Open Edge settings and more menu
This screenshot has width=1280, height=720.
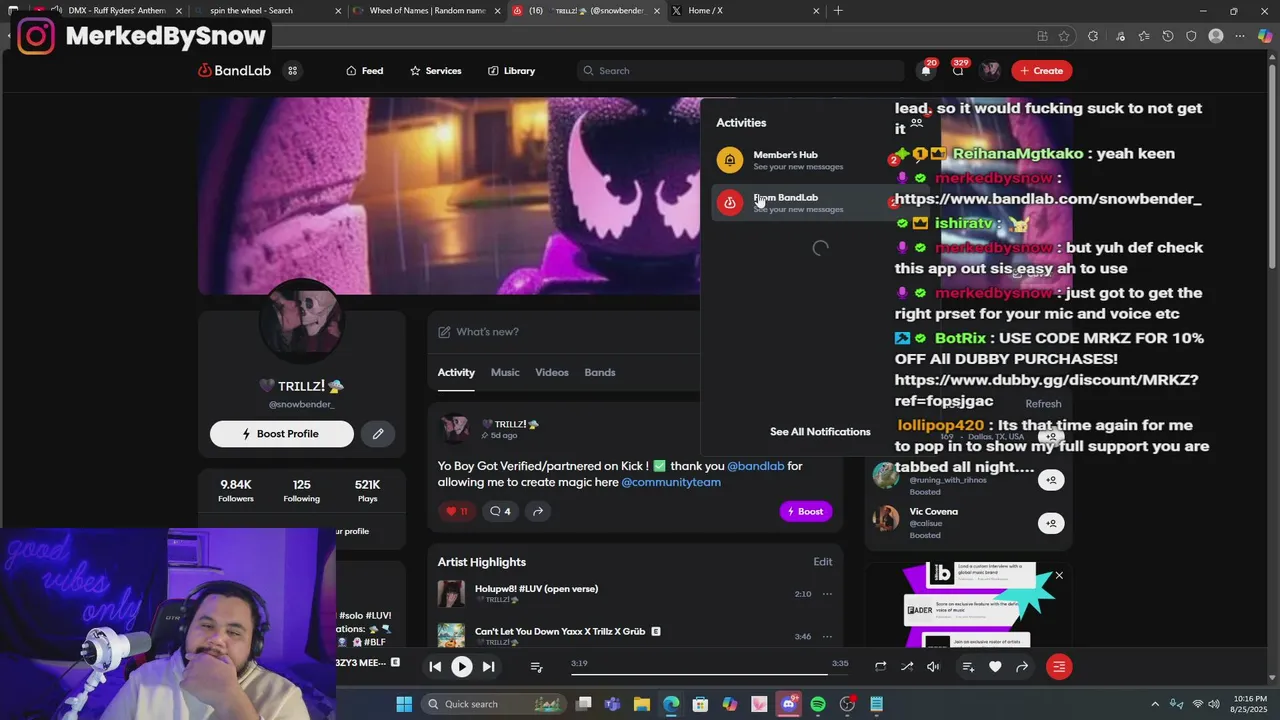[1240, 36]
